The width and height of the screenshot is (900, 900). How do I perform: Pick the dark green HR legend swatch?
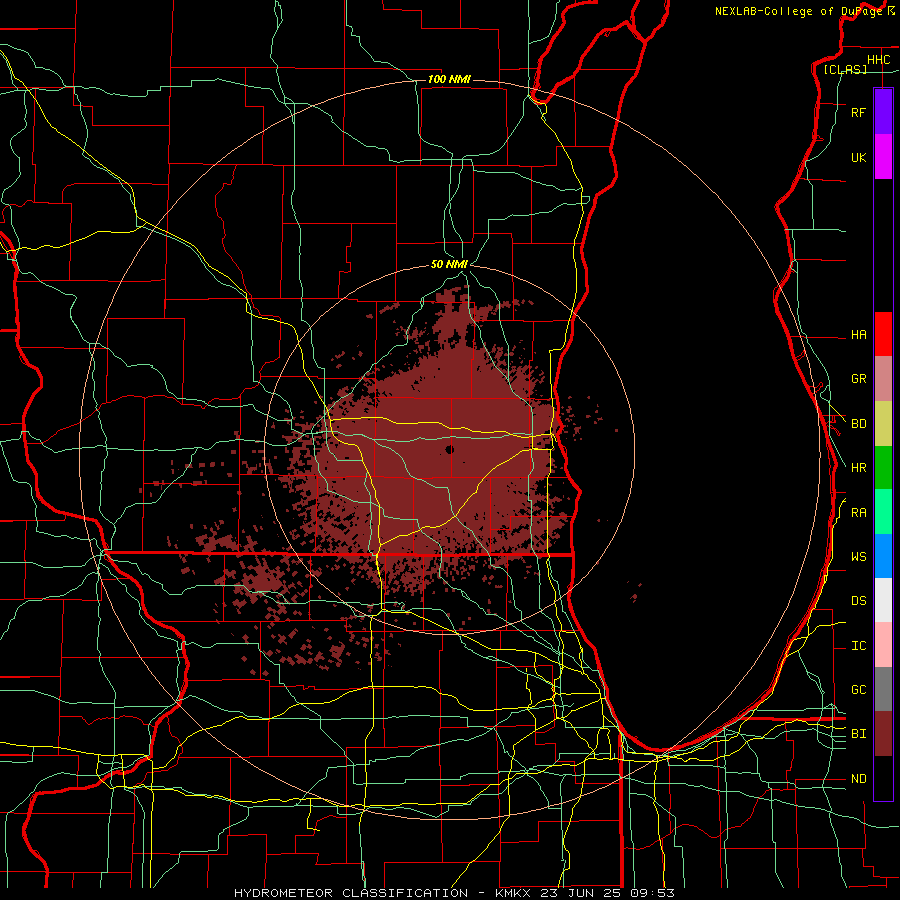883,468
